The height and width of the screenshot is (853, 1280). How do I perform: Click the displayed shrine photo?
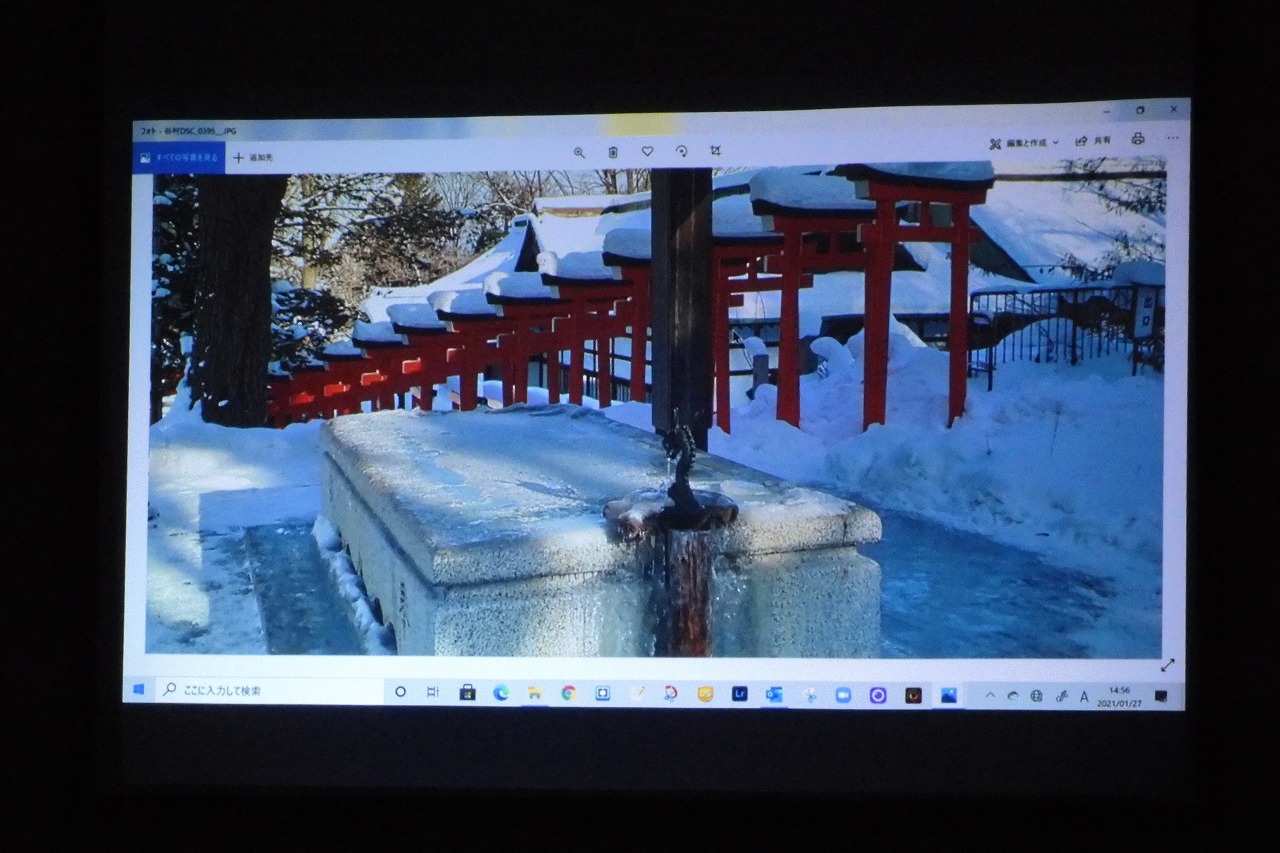tap(655, 410)
